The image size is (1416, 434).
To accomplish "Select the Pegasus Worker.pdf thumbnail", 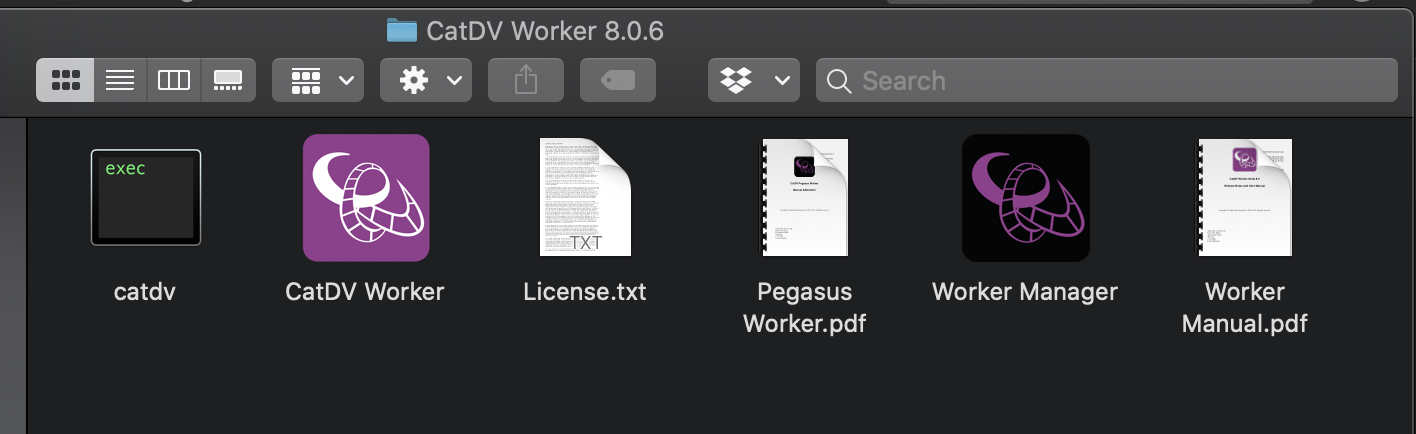I will pyautogui.click(x=805, y=197).
